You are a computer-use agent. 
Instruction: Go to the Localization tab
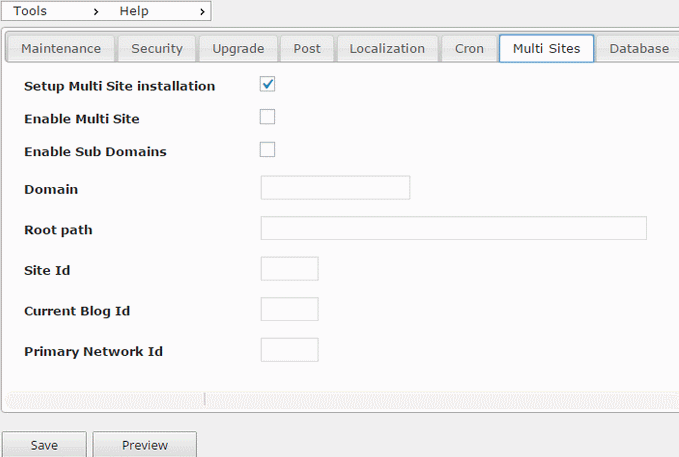[x=387, y=49]
